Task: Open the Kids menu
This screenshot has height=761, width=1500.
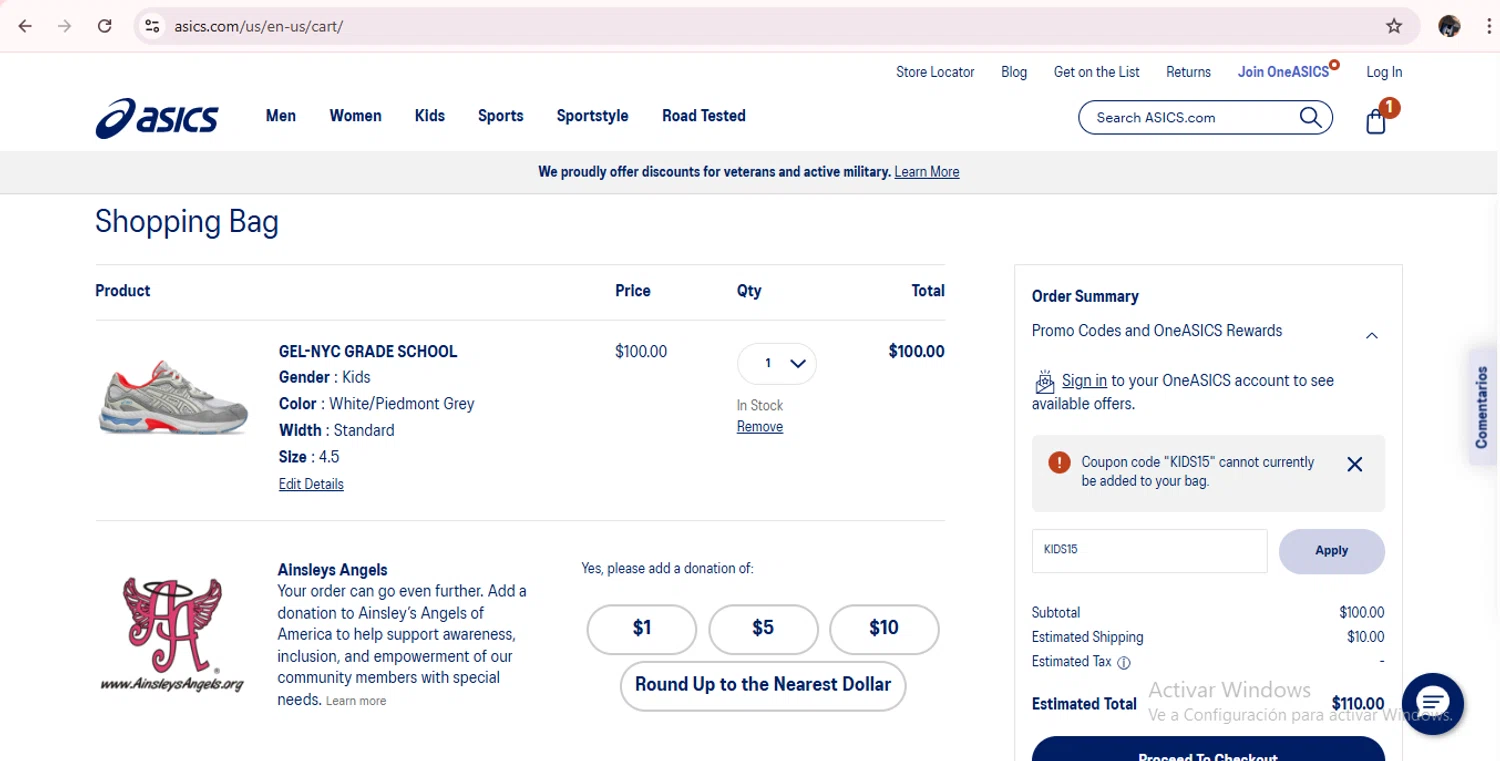Action: tap(430, 116)
